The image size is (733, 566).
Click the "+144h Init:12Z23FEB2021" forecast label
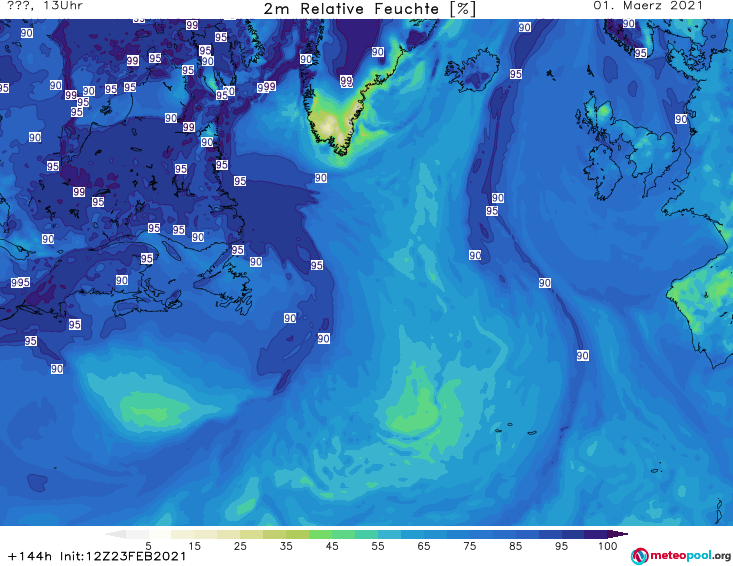tap(97, 557)
